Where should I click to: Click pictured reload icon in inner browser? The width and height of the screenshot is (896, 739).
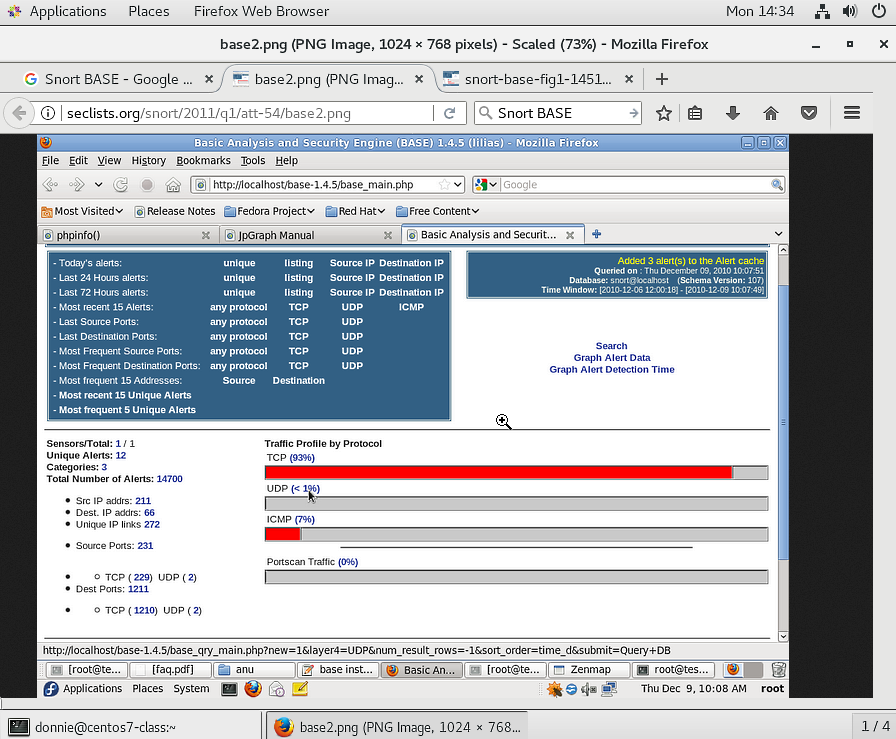(121, 185)
